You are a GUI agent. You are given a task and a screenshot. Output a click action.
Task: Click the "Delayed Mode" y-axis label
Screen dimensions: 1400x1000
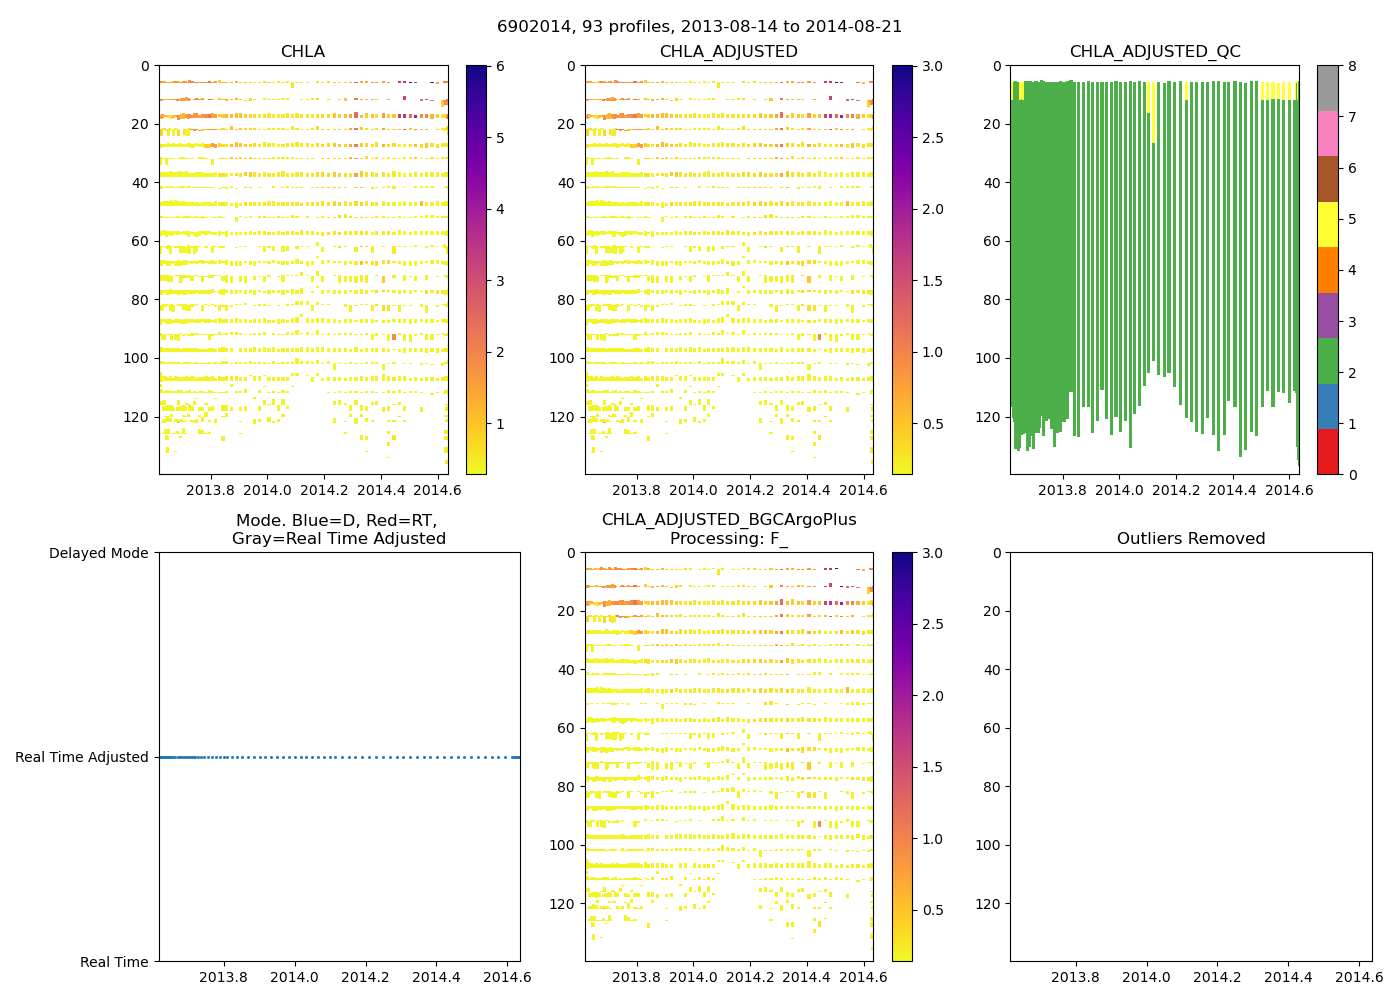[x=98, y=553]
